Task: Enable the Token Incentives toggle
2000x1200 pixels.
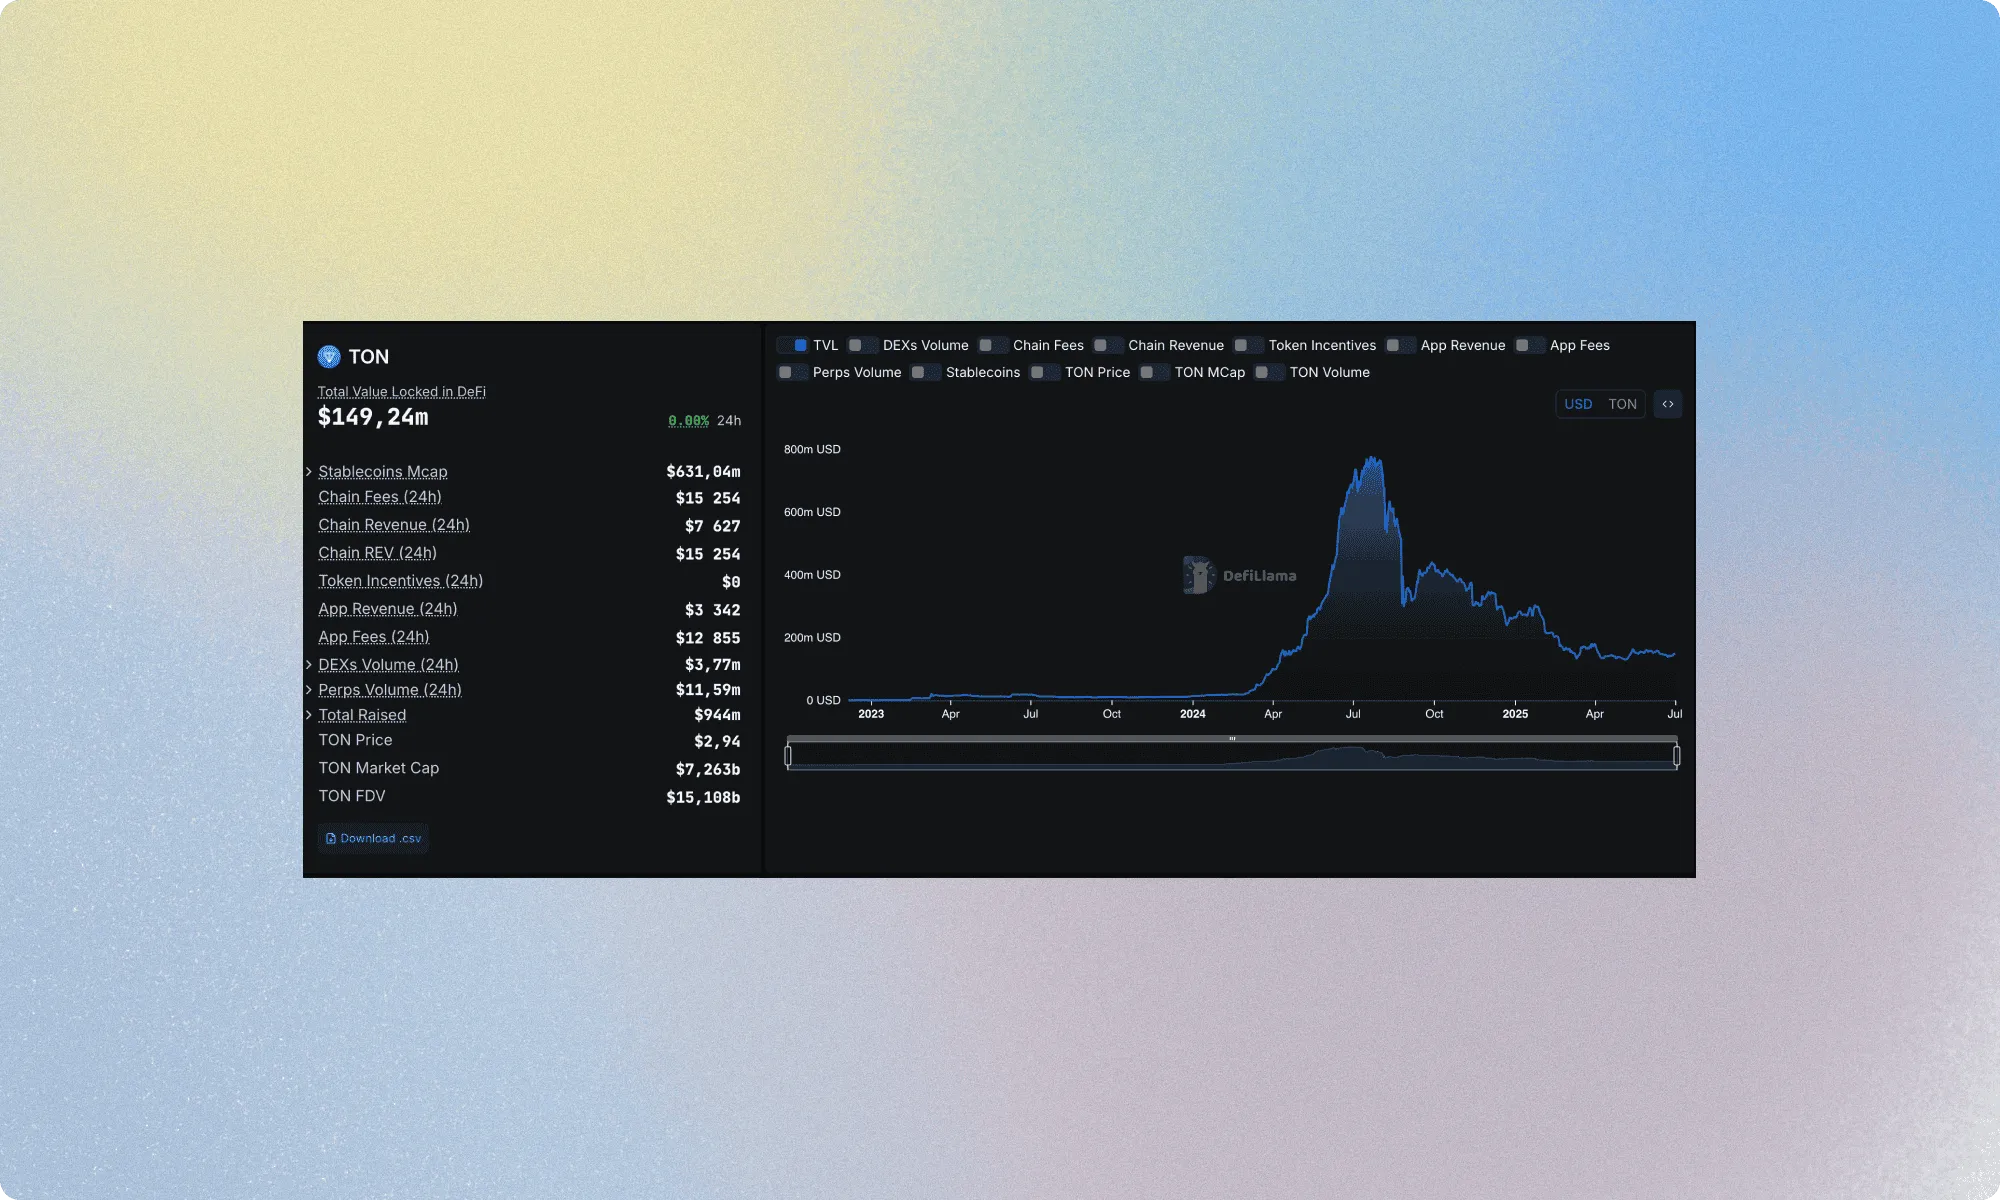Action: pyautogui.click(x=1249, y=345)
